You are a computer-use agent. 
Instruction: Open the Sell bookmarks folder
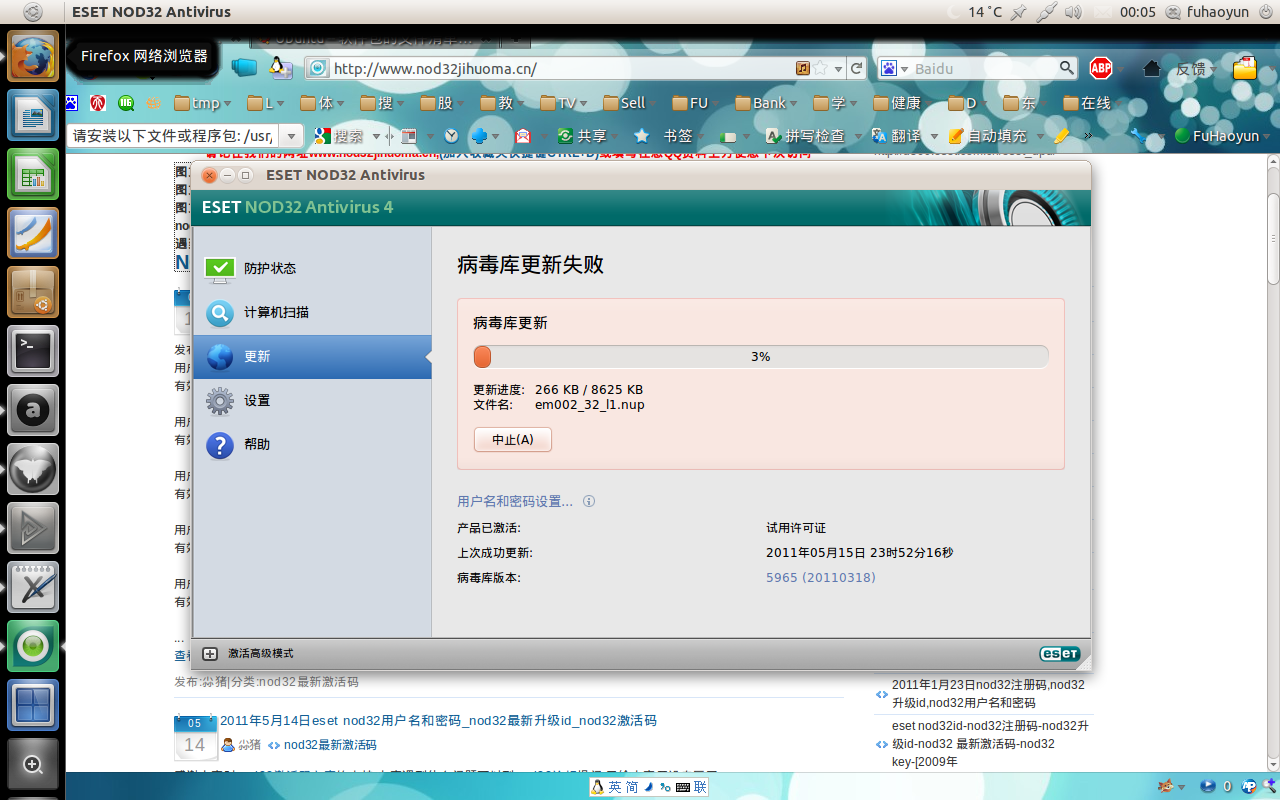(x=628, y=103)
